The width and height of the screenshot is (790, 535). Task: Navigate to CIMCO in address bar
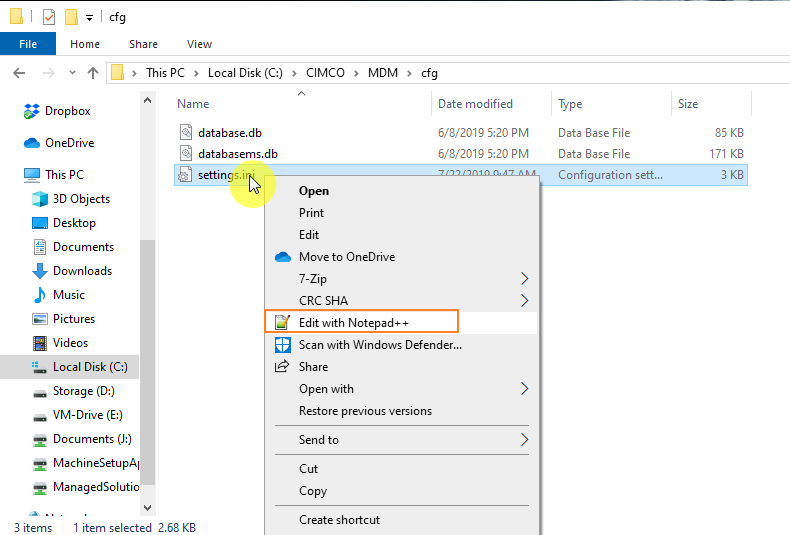click(x=325, y=73)
